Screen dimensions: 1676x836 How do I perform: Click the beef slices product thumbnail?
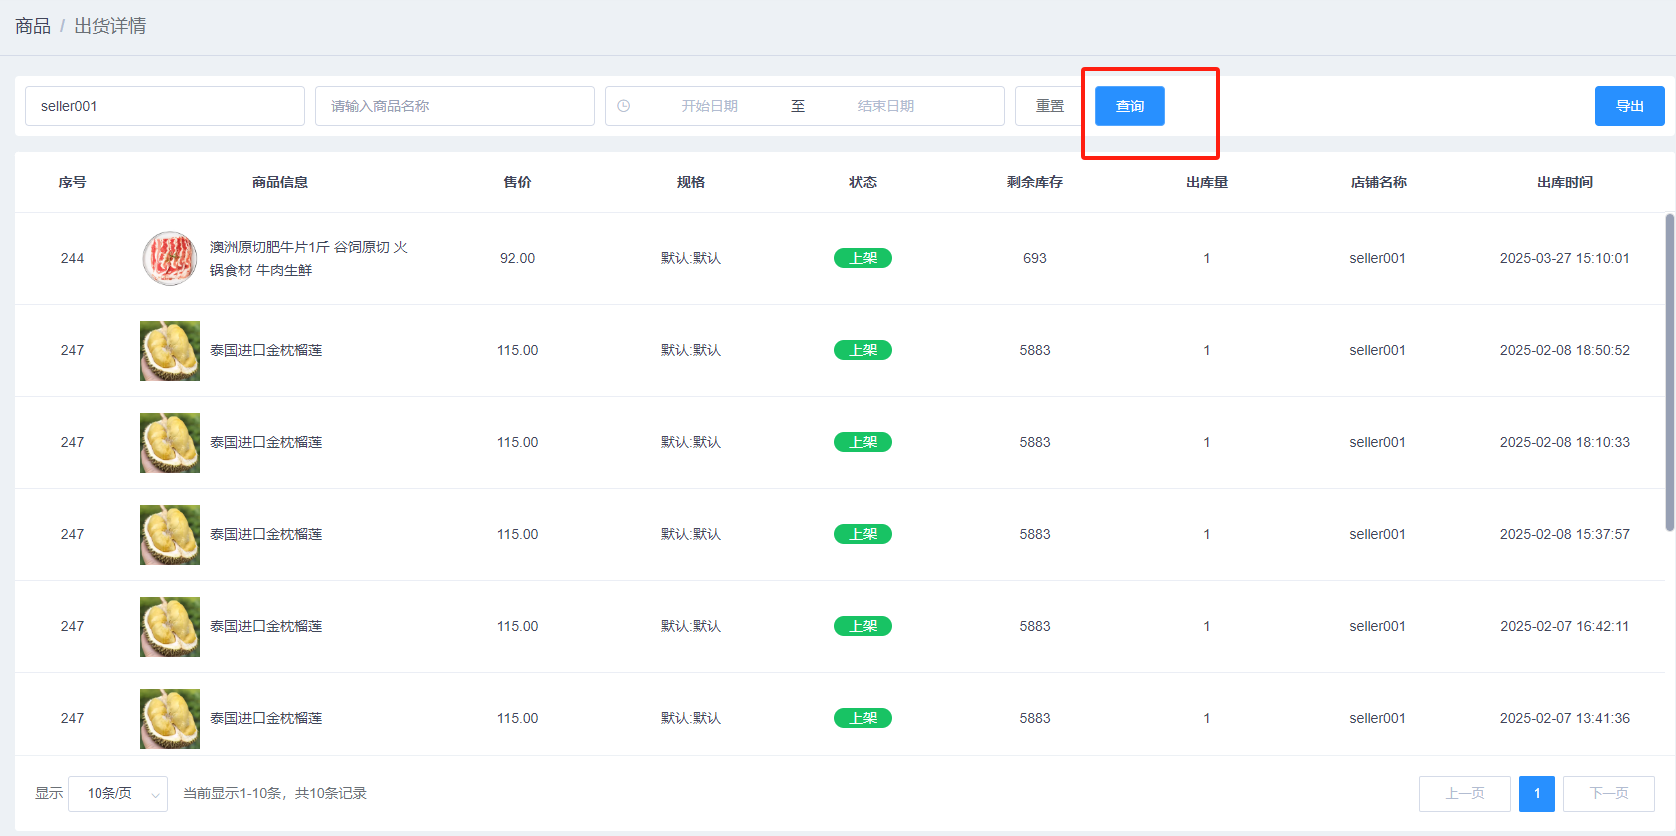(x=170, y=259)
